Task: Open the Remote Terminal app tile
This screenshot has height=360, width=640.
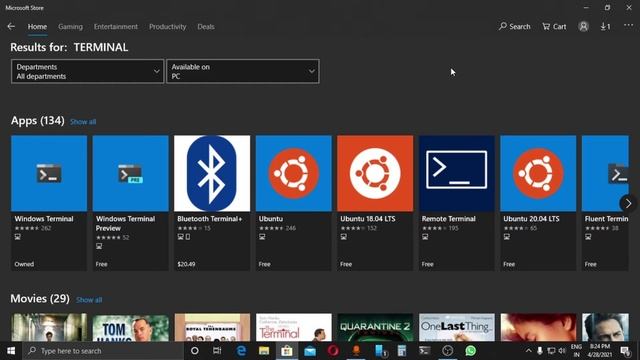Action: click(457, 203)
